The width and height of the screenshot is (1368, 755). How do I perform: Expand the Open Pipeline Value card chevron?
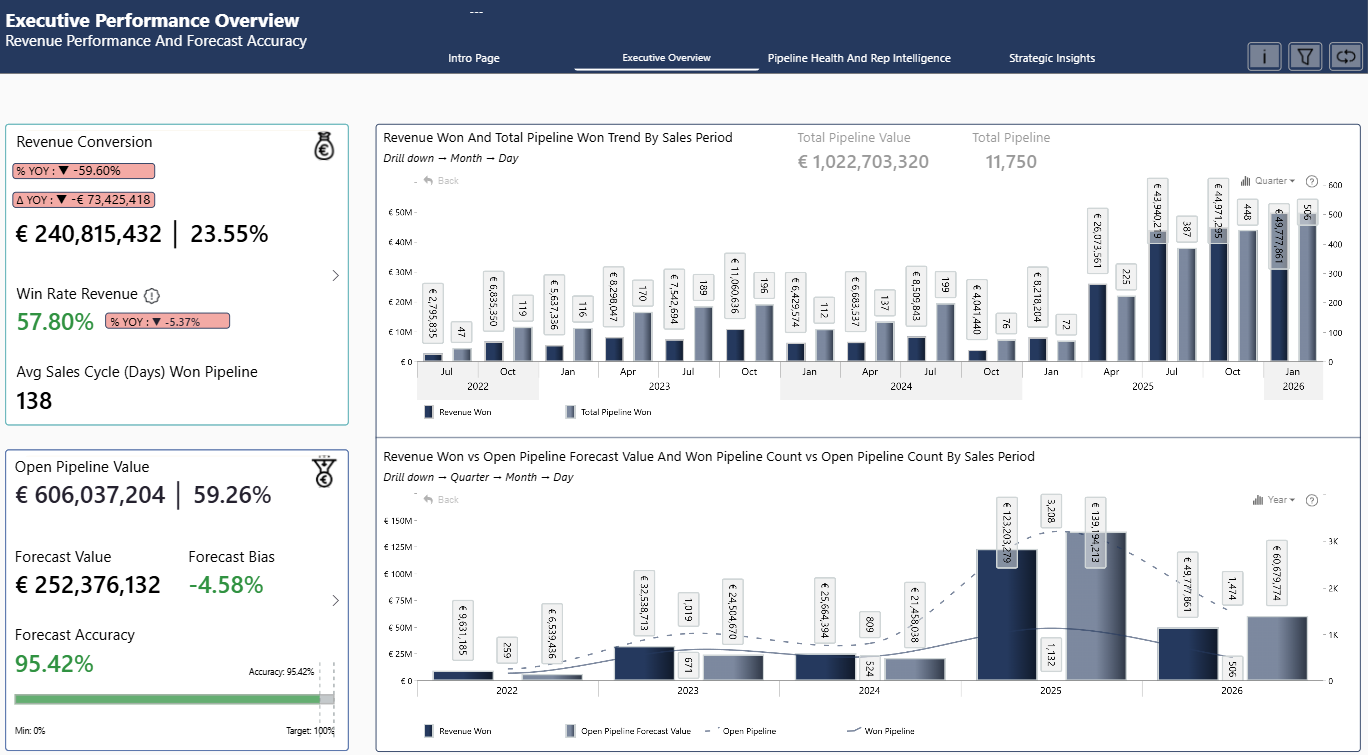[335, 601]
